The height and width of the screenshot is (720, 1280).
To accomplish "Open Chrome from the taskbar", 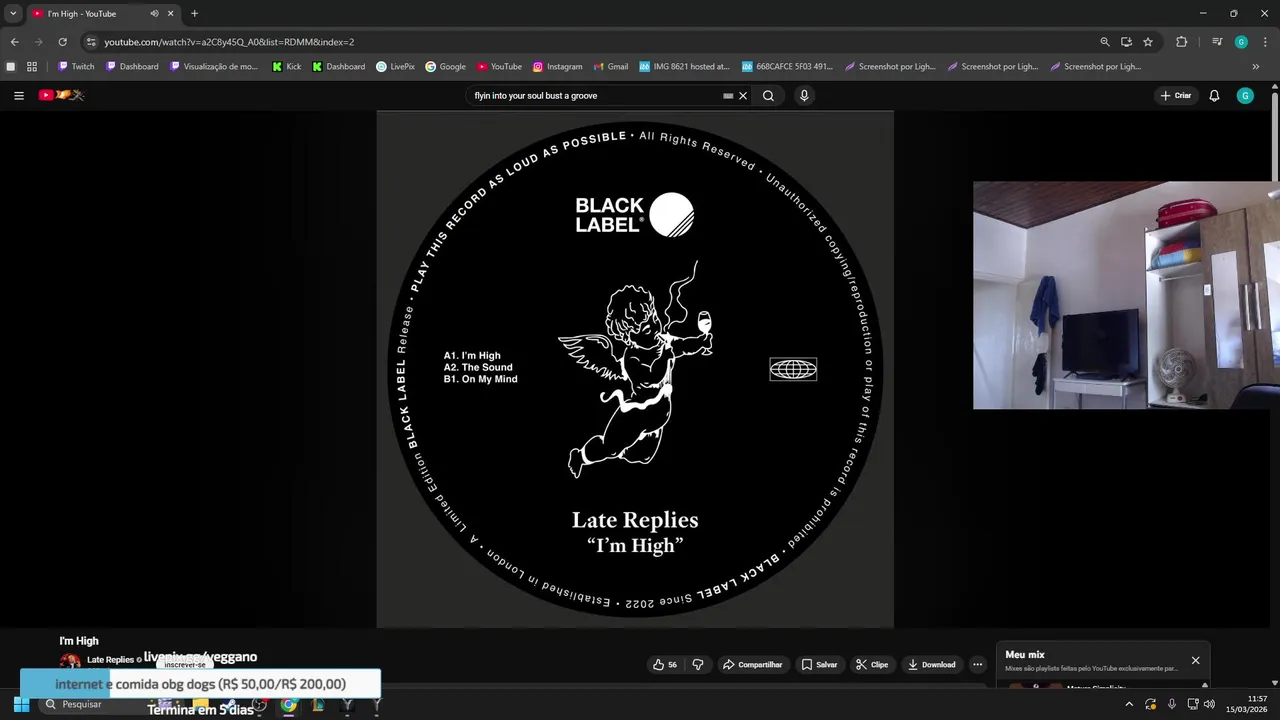I will 289,704.
